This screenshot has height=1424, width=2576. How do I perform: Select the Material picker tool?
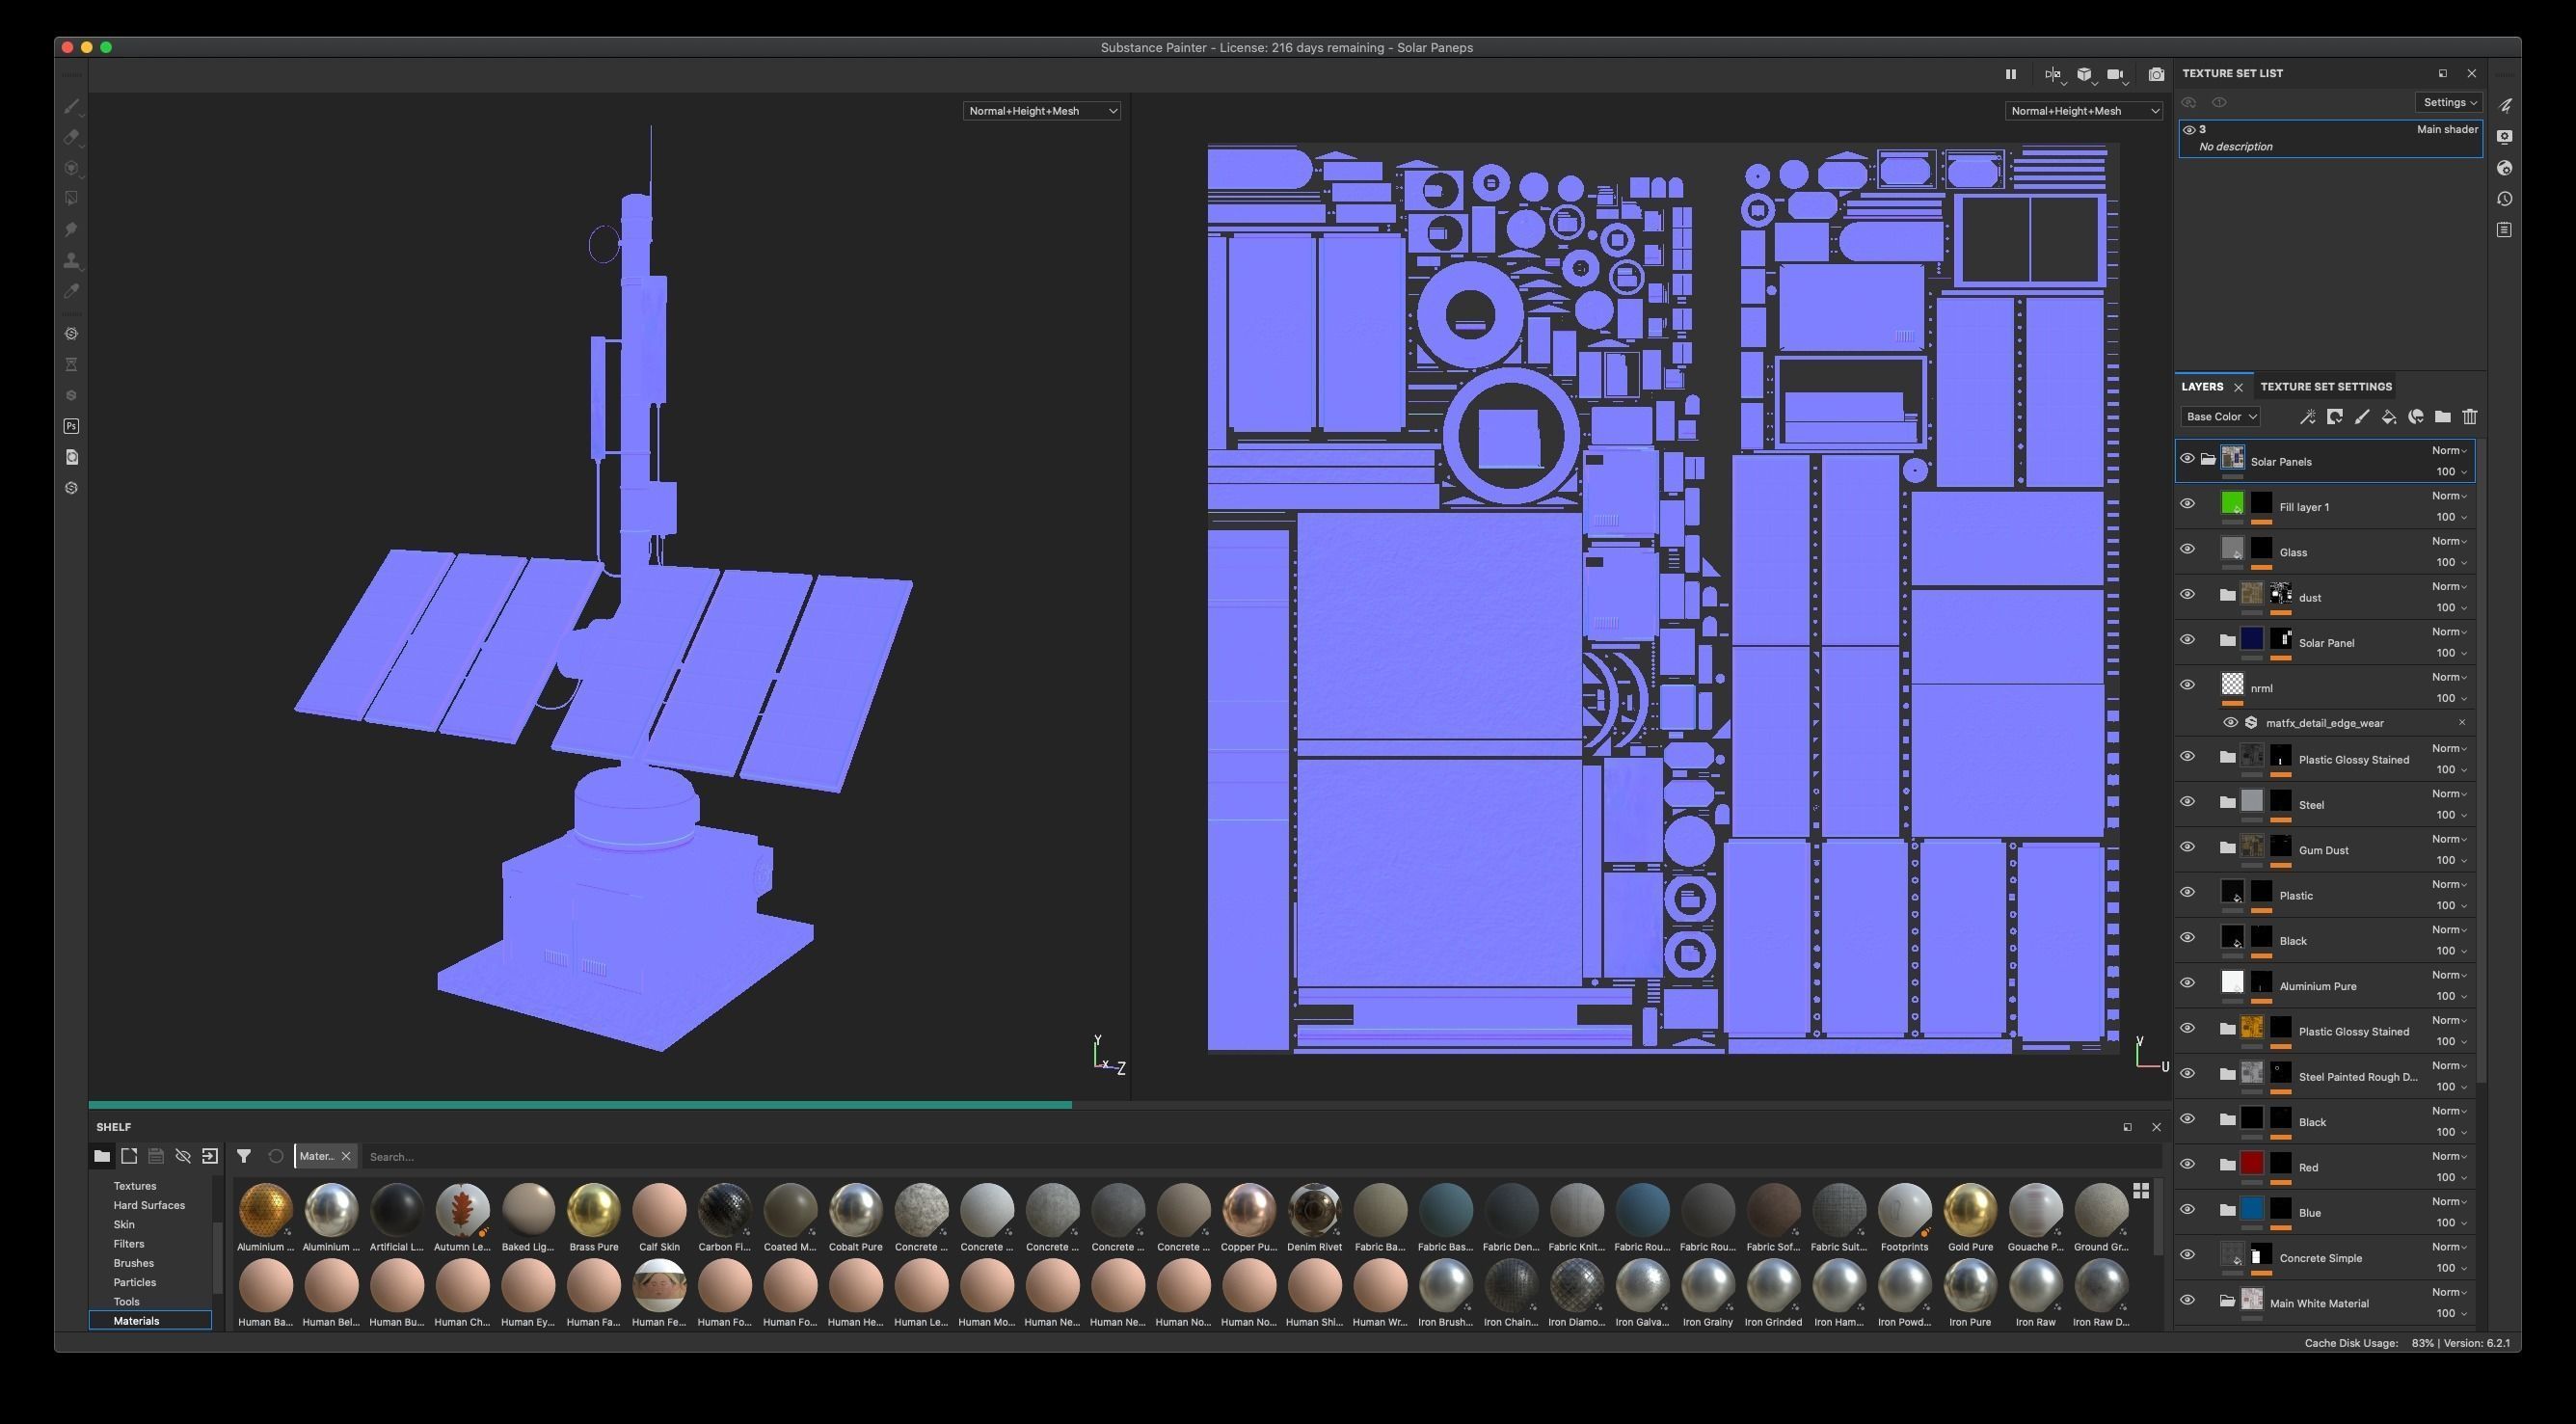click(x=71, y=291)
